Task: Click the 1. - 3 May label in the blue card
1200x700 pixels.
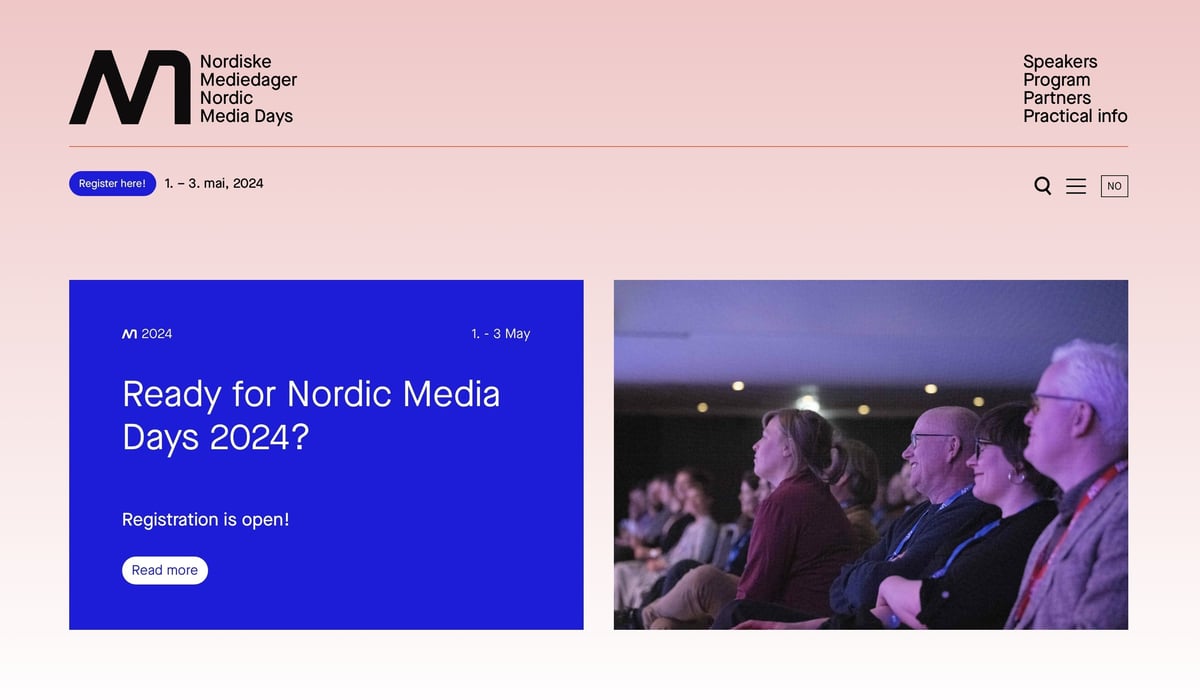Action: pos(500,334)
